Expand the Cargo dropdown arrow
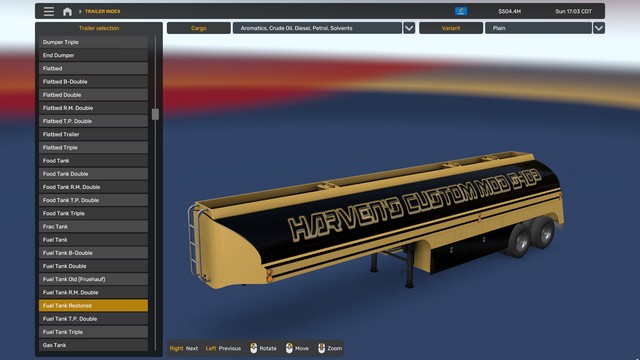The height and width of the screenshot is (360, 640). [x=409, y=28]
